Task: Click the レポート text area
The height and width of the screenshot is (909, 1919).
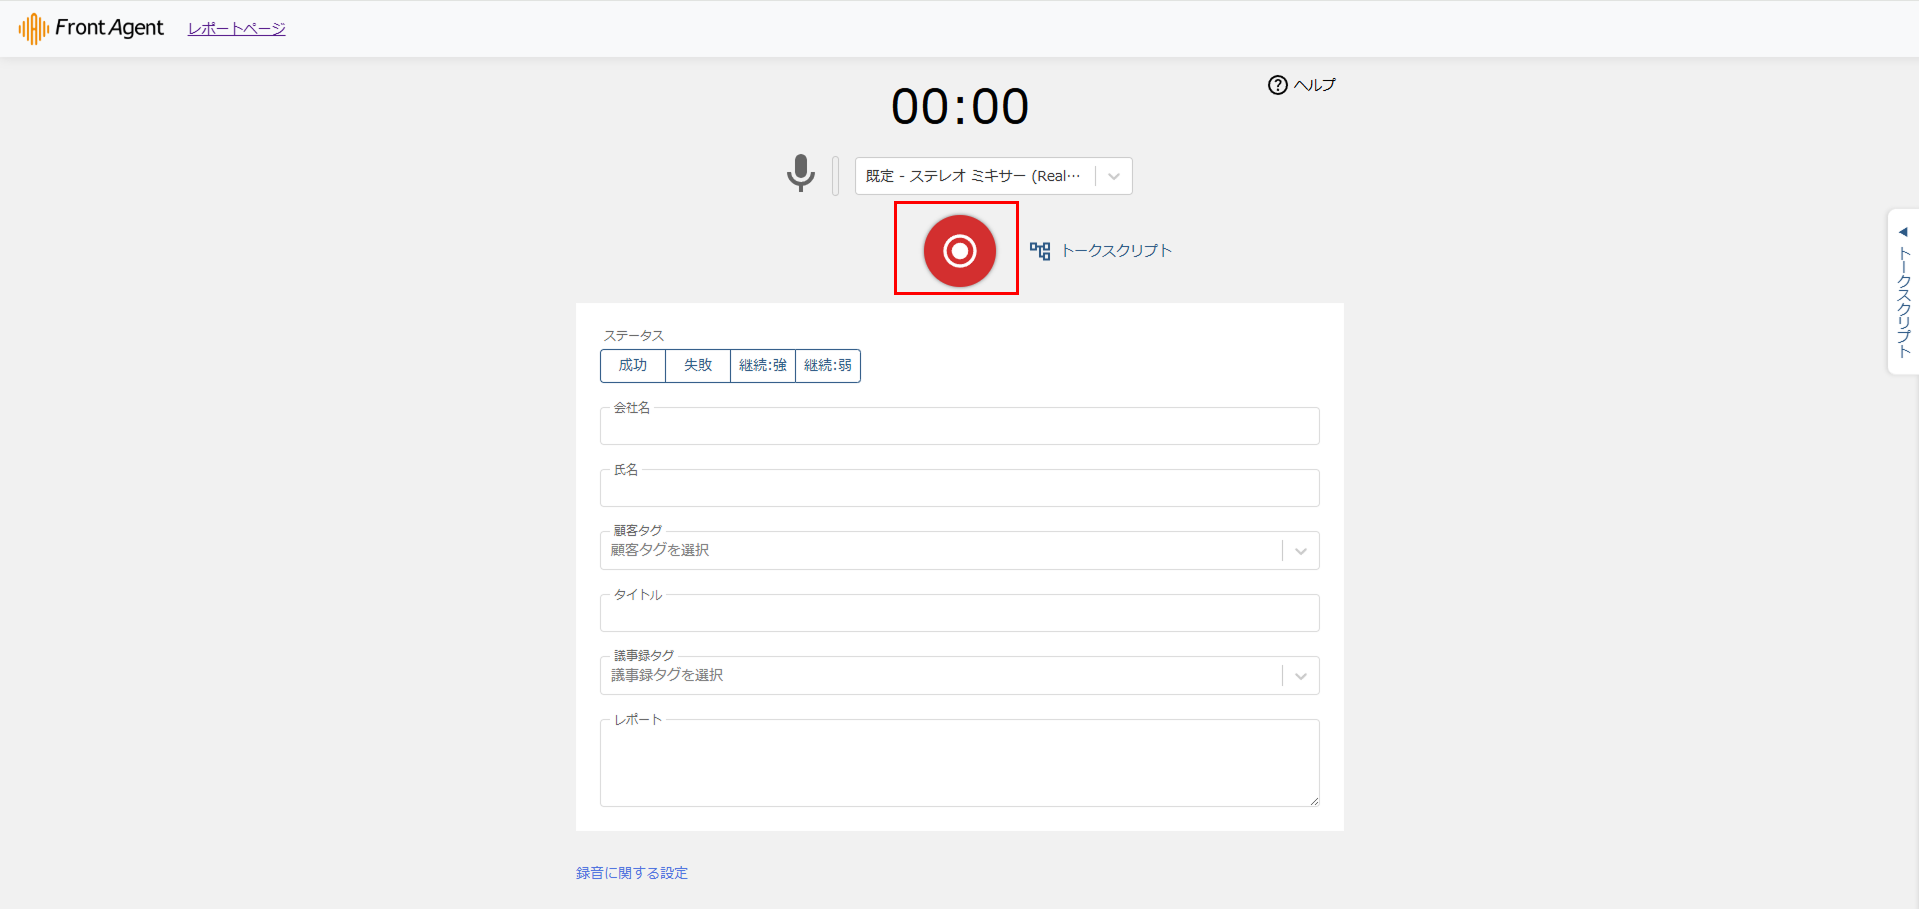Action: pyautogui.click(x=959, y=765)
